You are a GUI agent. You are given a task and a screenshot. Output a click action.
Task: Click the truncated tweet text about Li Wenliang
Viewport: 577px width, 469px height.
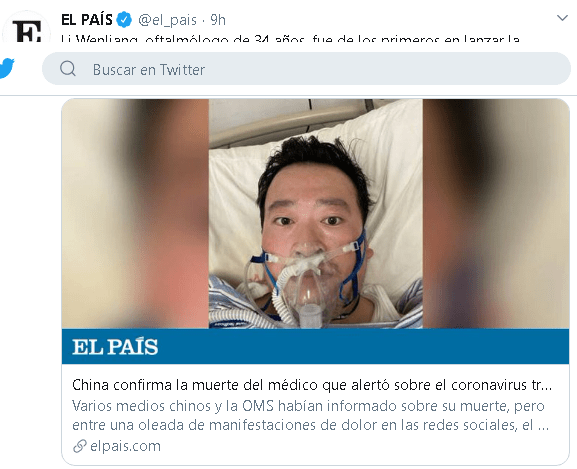tap(290, 38)
